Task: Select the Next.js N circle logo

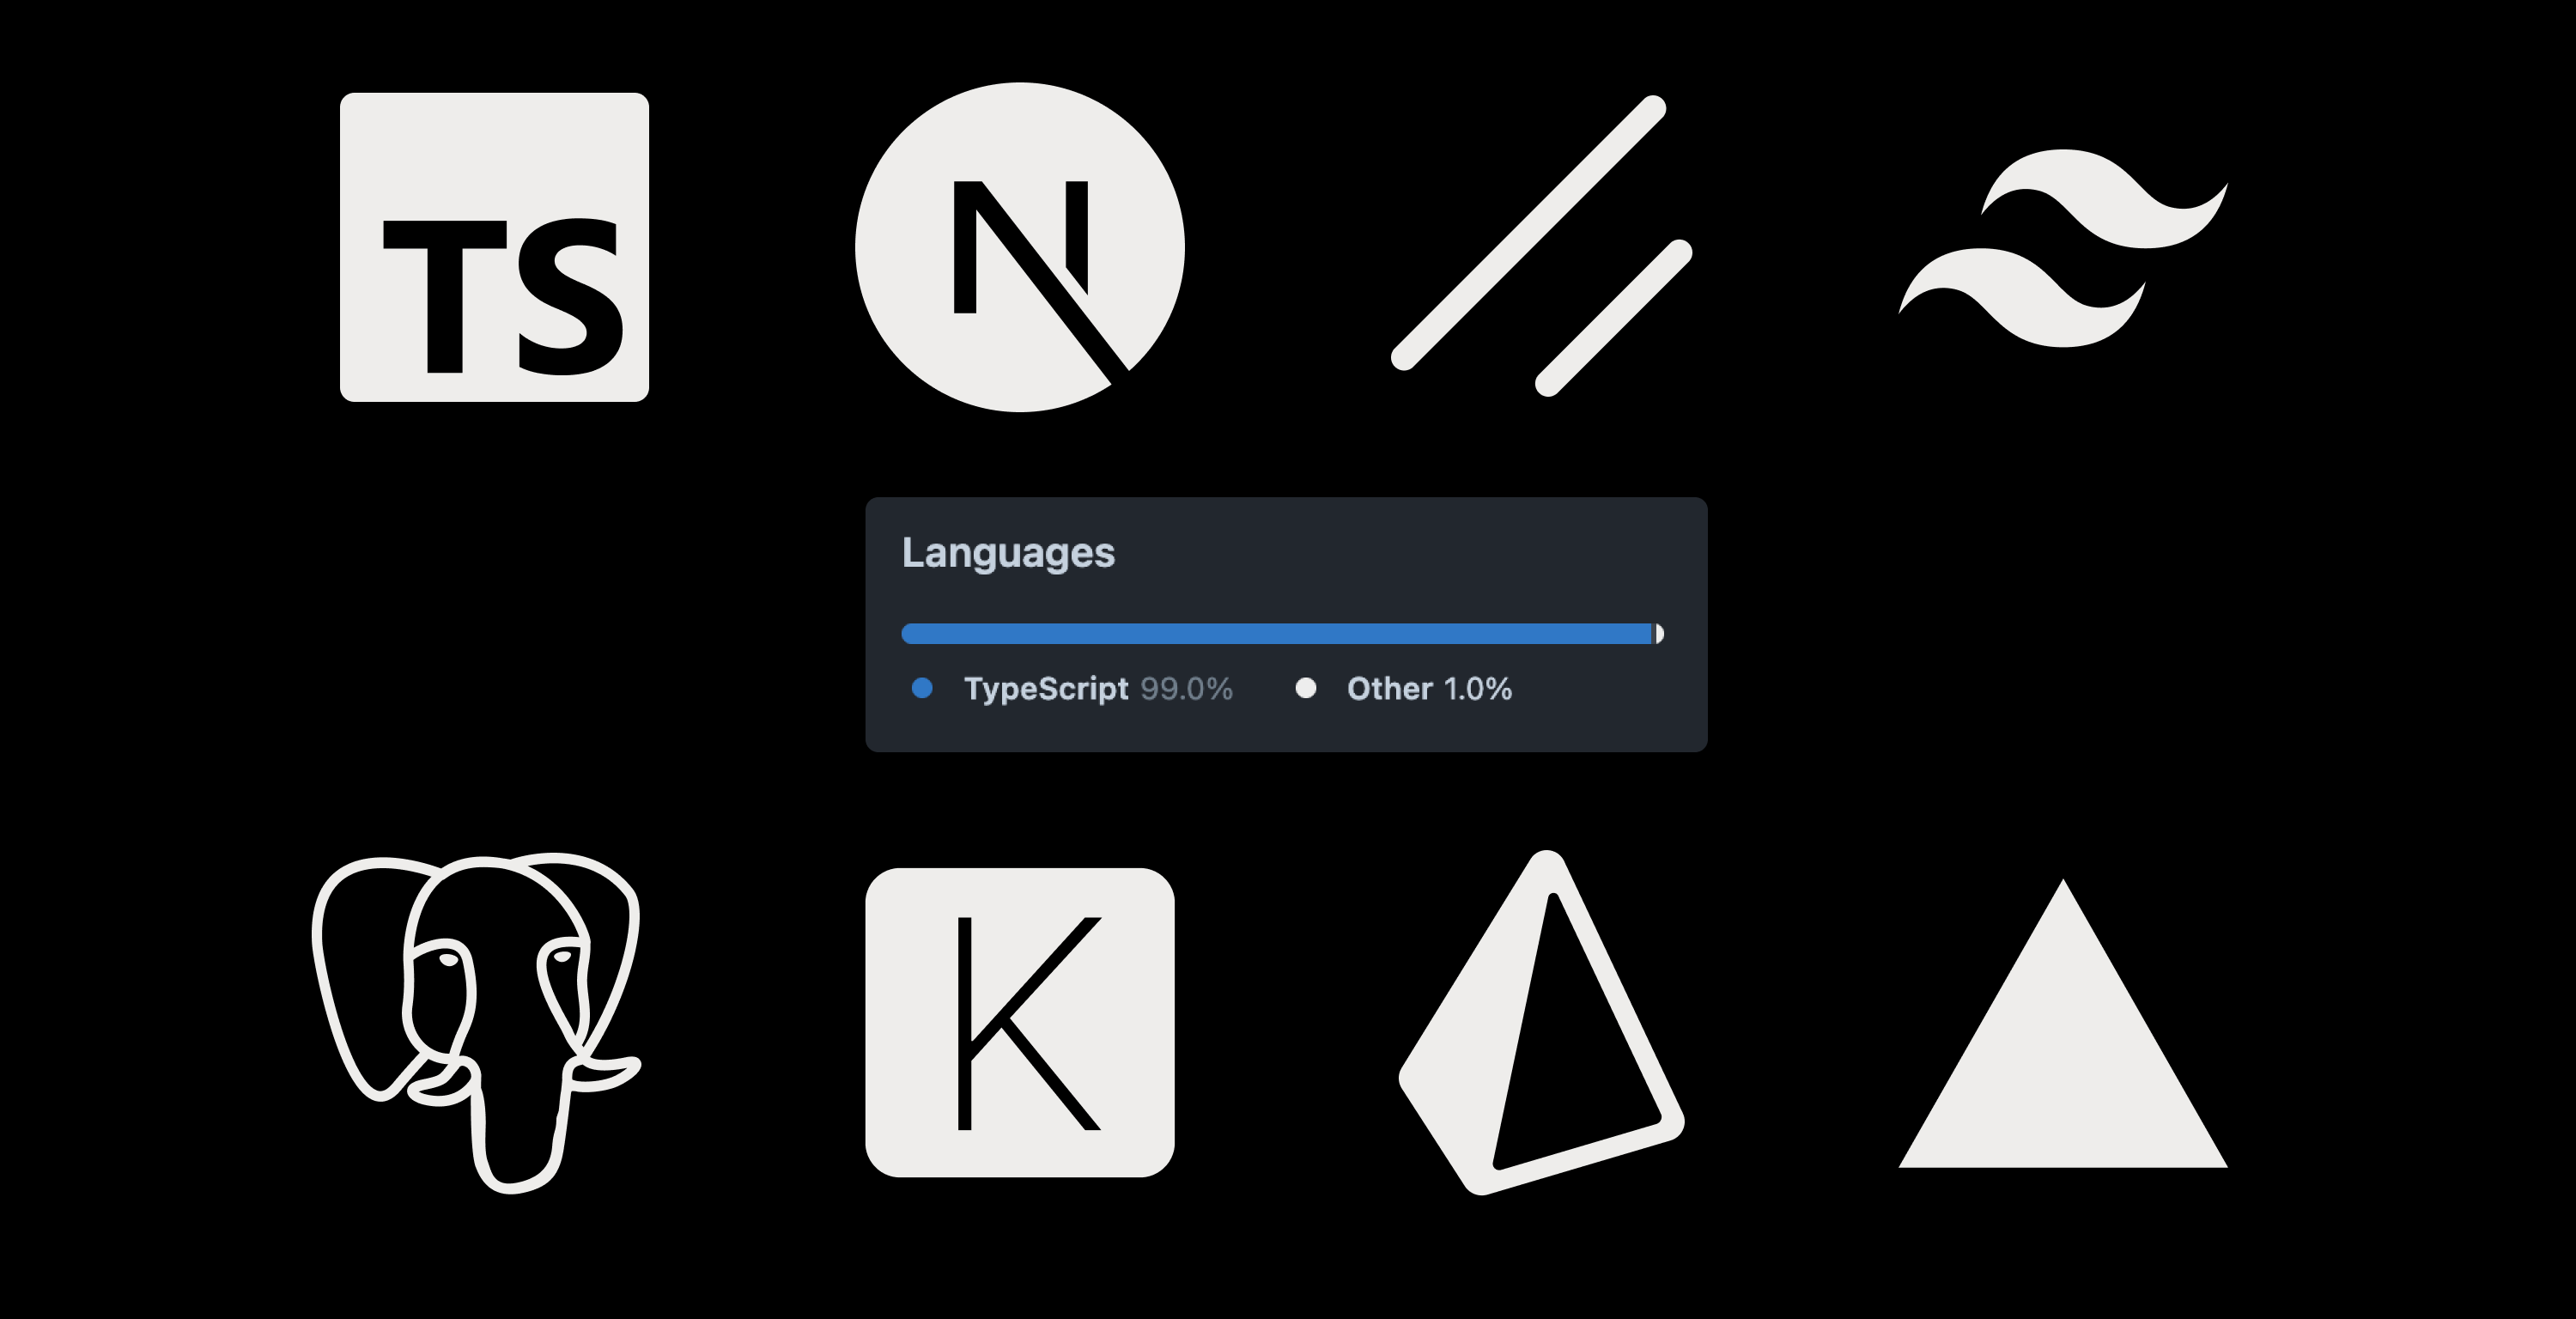Action: point(1020,247)
